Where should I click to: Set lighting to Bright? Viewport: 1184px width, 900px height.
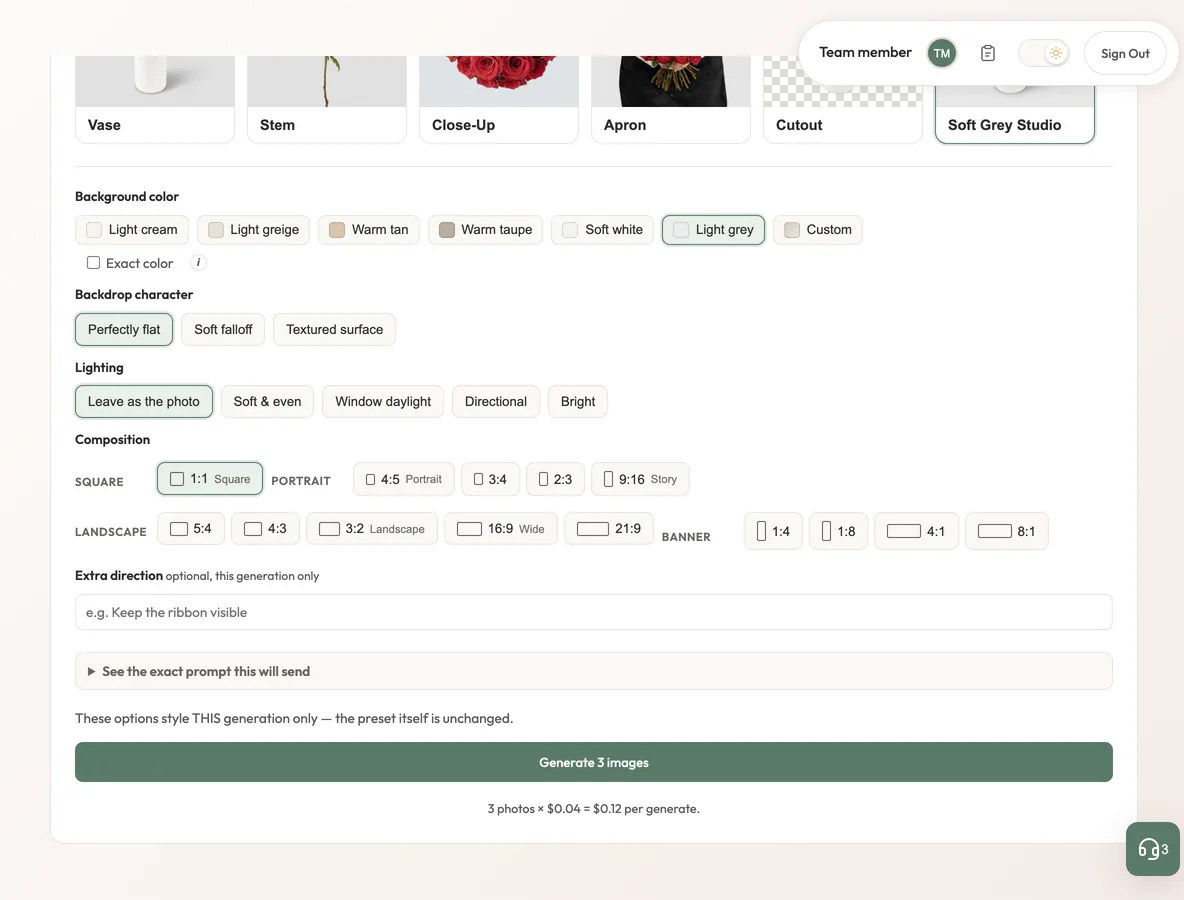click(578, 402)
